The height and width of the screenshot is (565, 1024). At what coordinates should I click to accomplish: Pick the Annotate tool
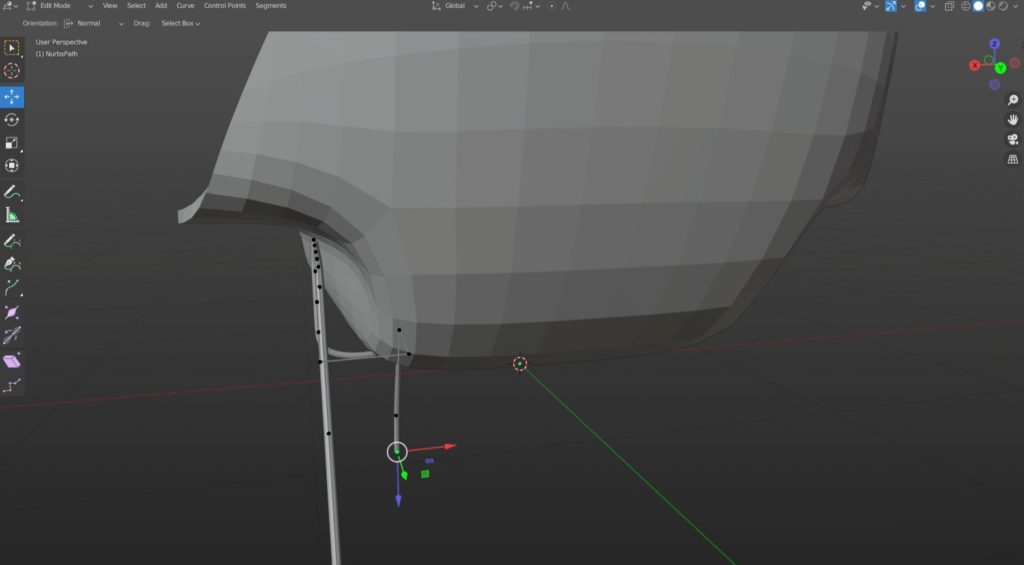[x=12, y=192]
